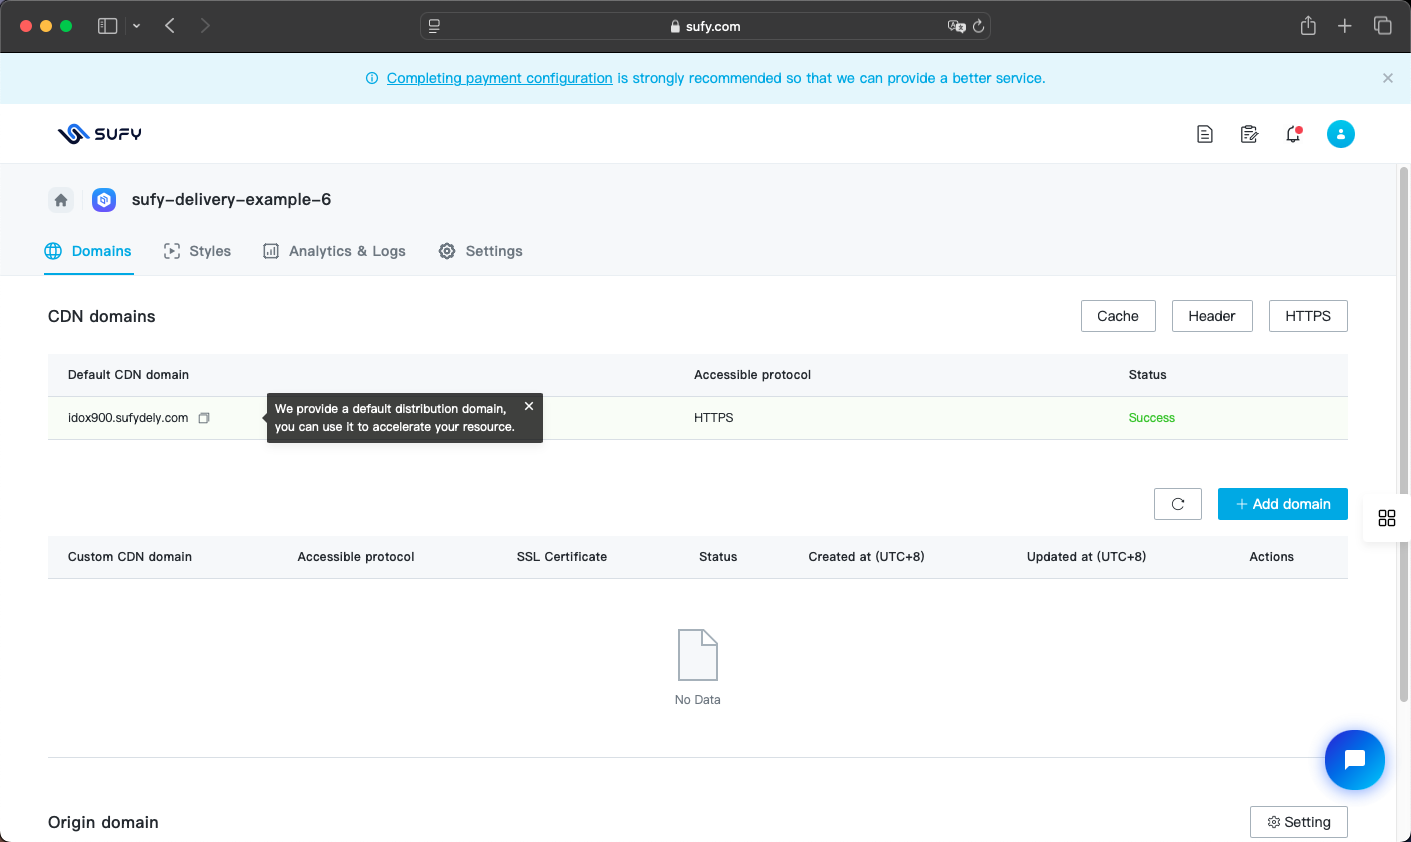
Task: Go back to the previous page
Action: (x=170, y=26)
